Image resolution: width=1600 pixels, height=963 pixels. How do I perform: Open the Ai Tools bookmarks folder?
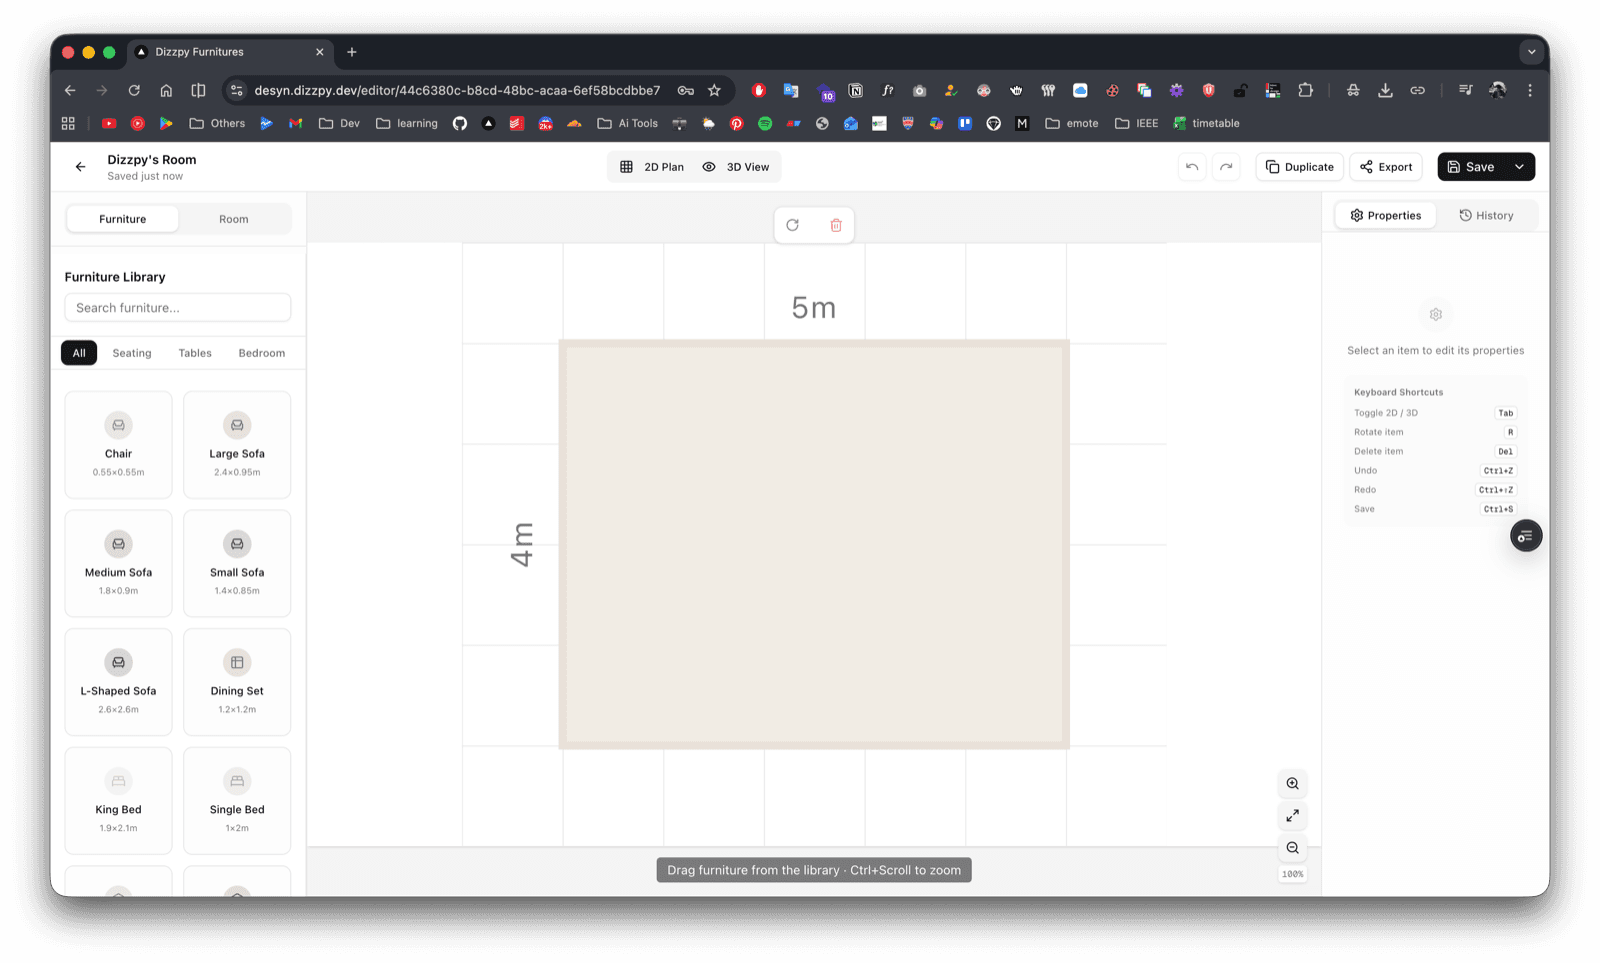[628, 123]
